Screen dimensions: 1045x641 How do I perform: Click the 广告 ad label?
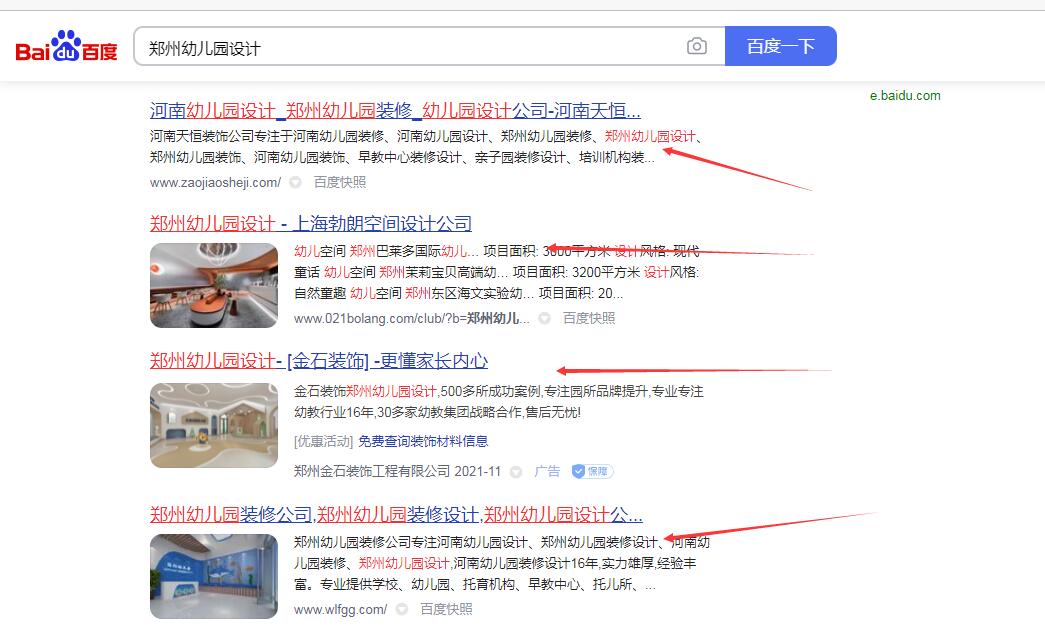pos(547,471)
